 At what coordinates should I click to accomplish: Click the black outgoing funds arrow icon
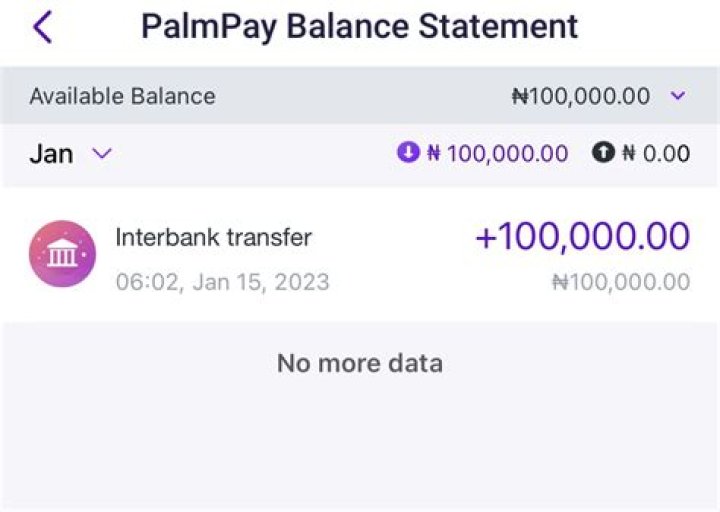pyautogui.click(x=603, y=153)
